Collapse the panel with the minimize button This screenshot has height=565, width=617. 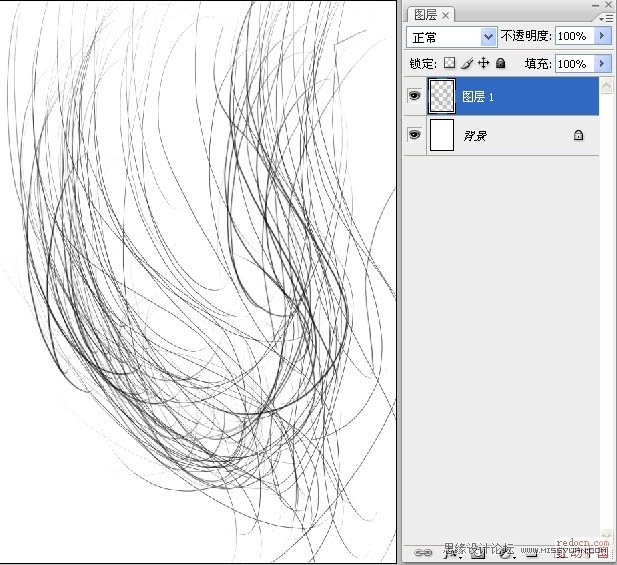(596, 5)
